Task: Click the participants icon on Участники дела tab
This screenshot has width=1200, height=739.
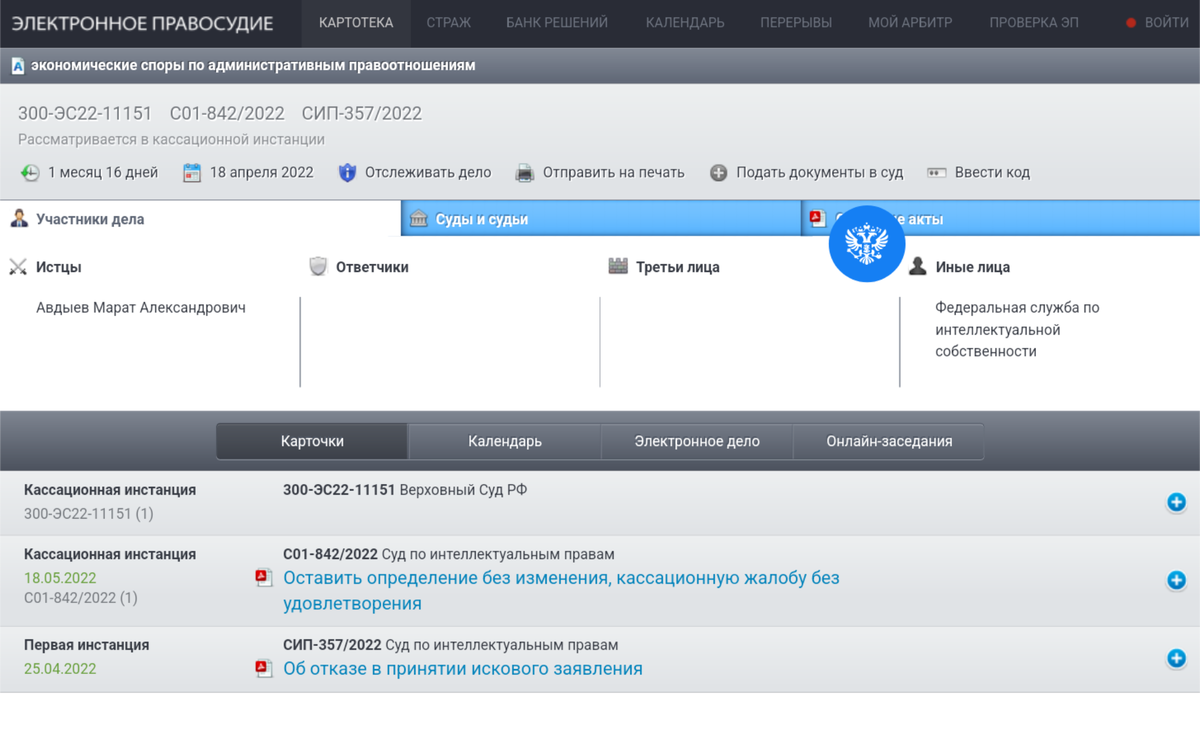Action: click(x=19, y=219)
